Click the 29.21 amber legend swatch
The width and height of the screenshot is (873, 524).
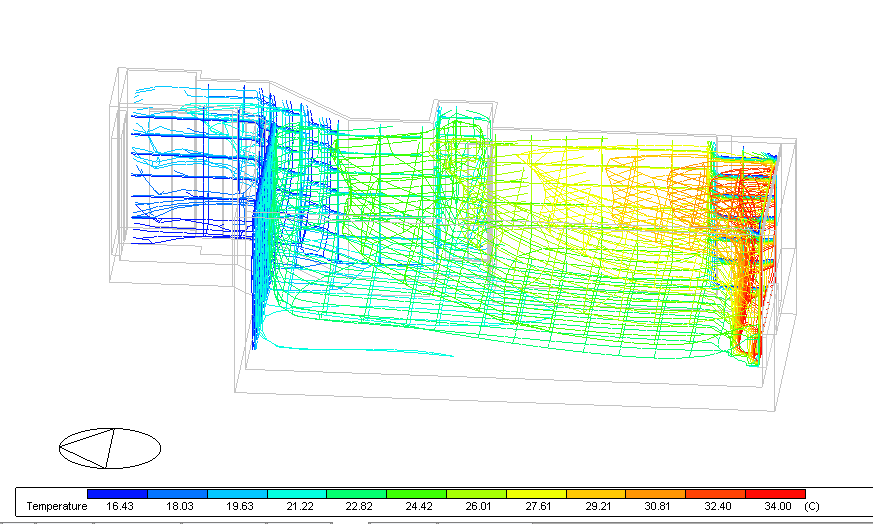(x=596, y=494)
